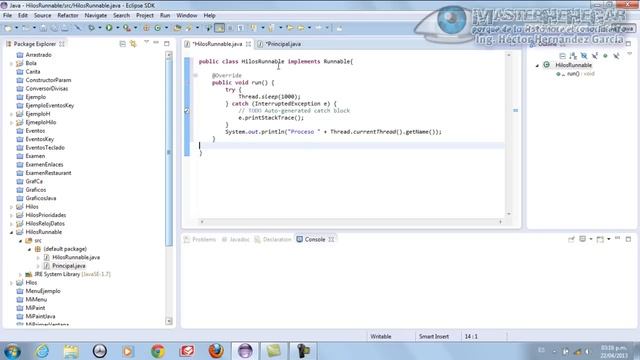Open the Refactor menu
640x360 pixels.
pos(68,16)
